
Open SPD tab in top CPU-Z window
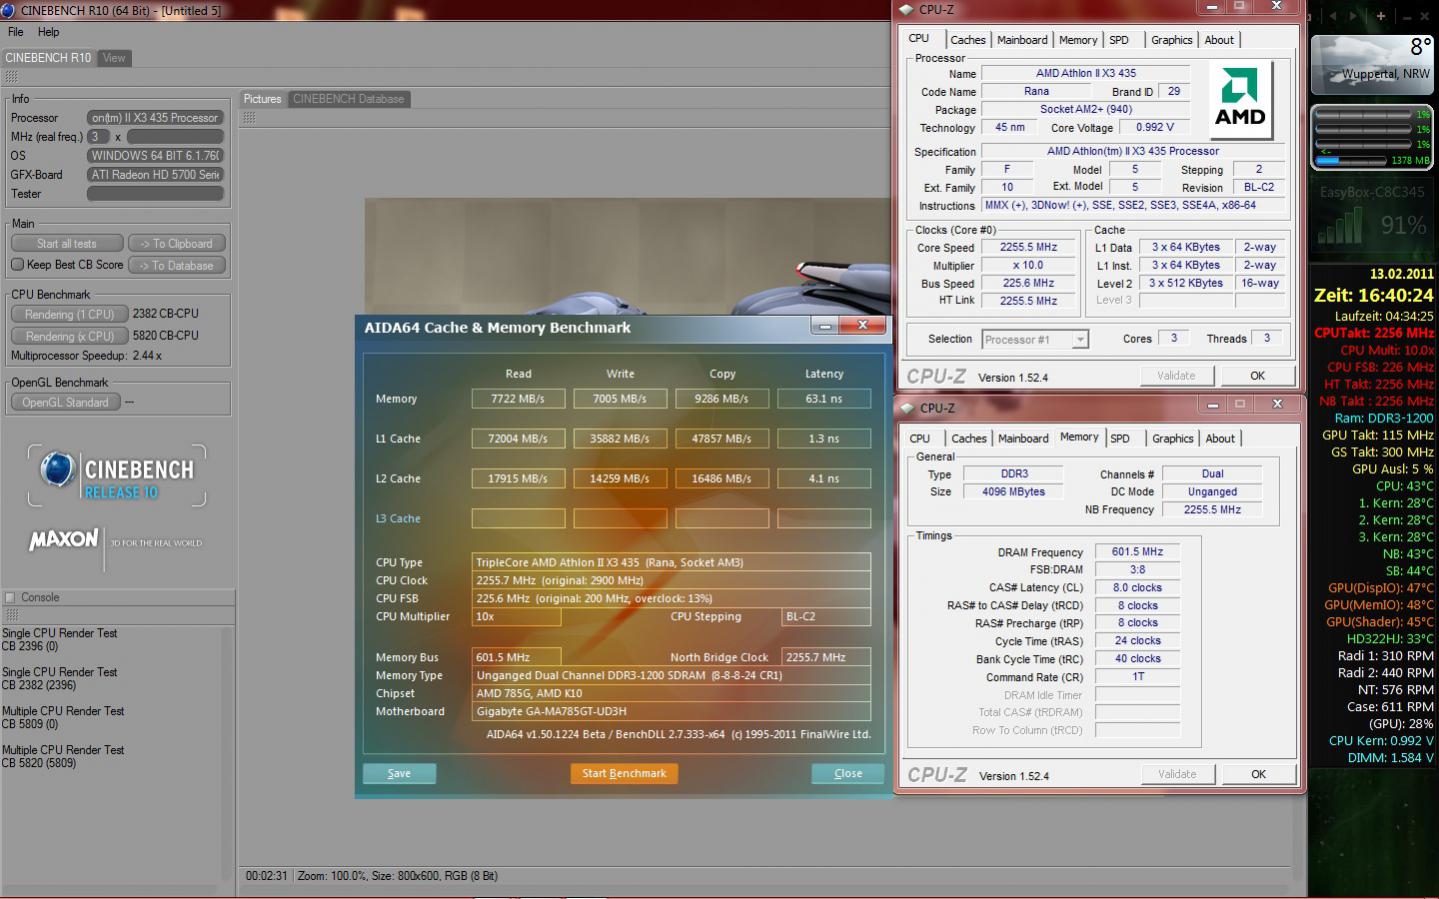tap(1119, 40)
